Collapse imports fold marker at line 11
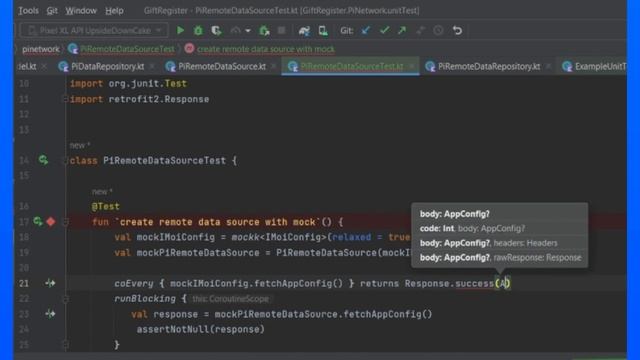The width and height of the screenshot is (640, 360). [x=65, y=99]
